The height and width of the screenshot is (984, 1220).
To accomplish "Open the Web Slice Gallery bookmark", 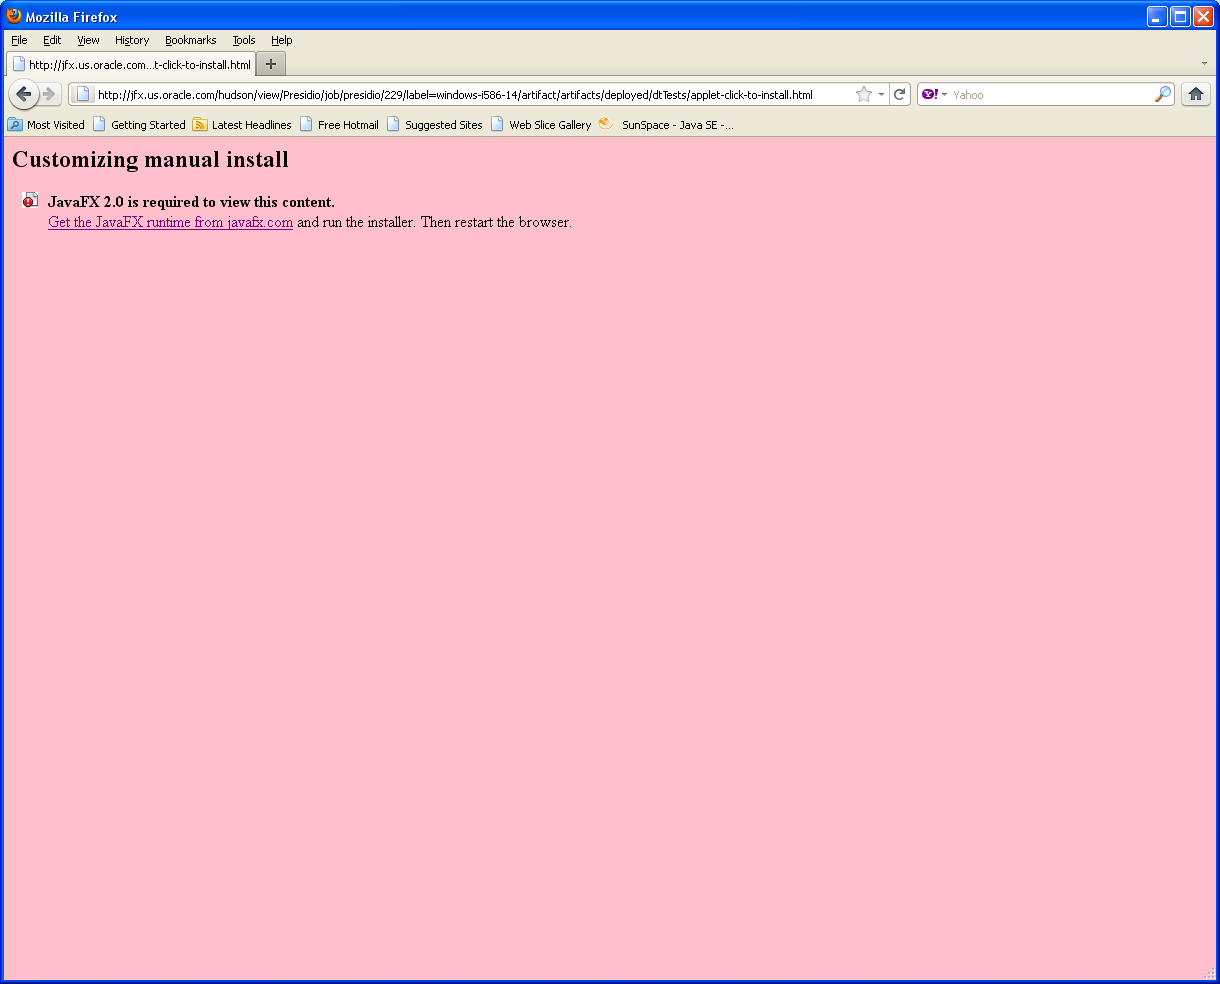I will pos(541,125).
